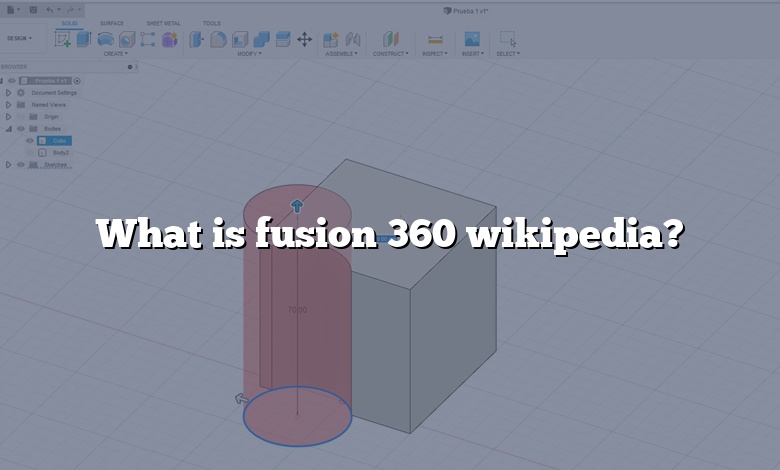
Task: Click the Browser panel options dot icon
Action: point(130,67)
